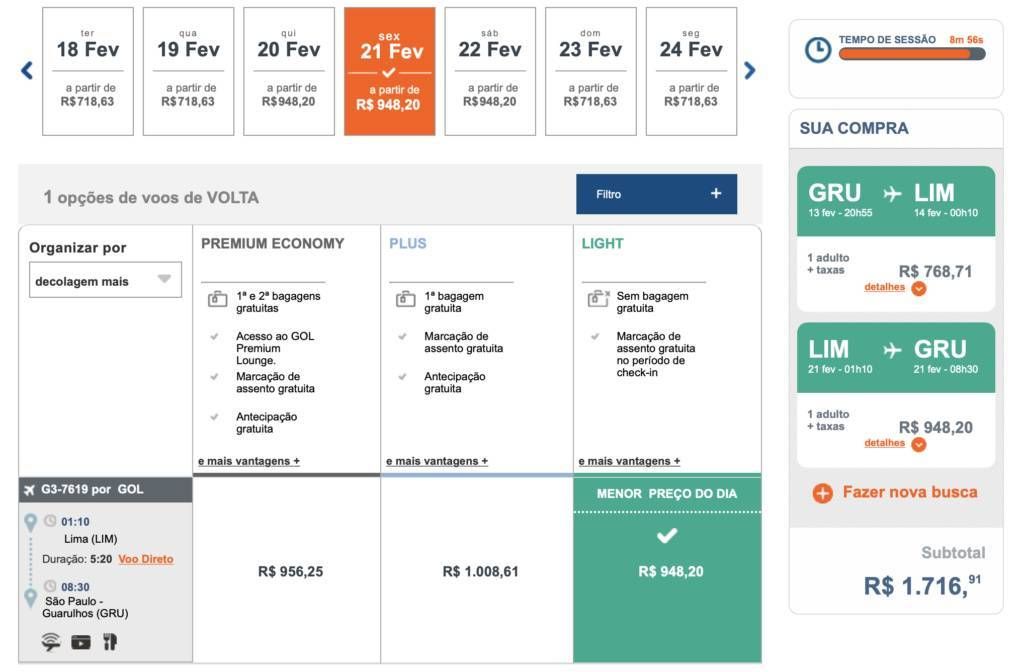Go to previous dates with left arrow
This screenshot has width=1024, height=672.
27,71
